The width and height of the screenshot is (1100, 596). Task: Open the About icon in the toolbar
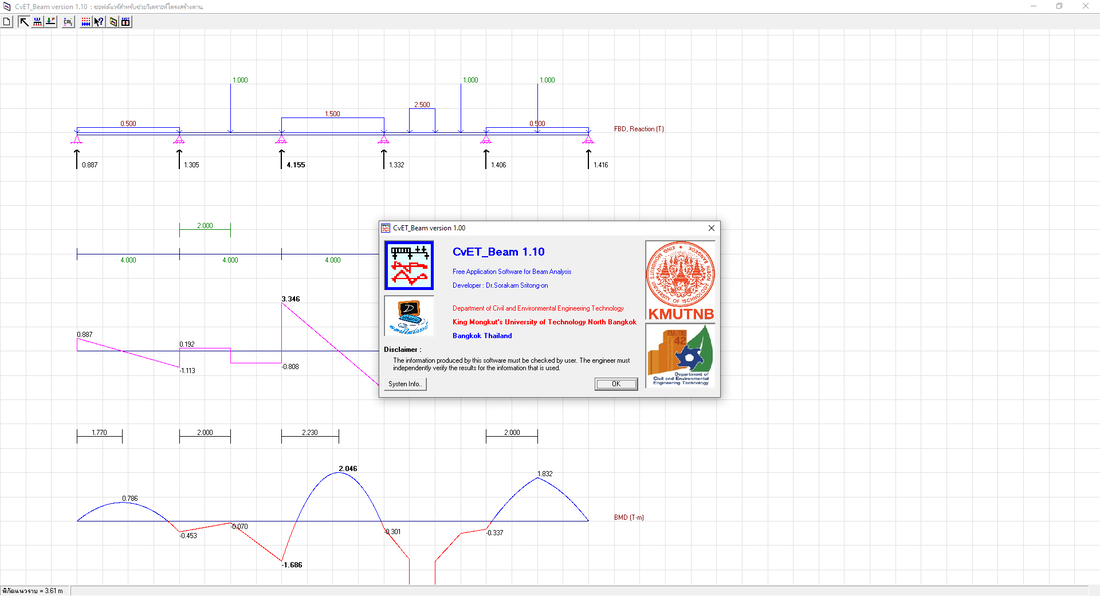[112, 22]
